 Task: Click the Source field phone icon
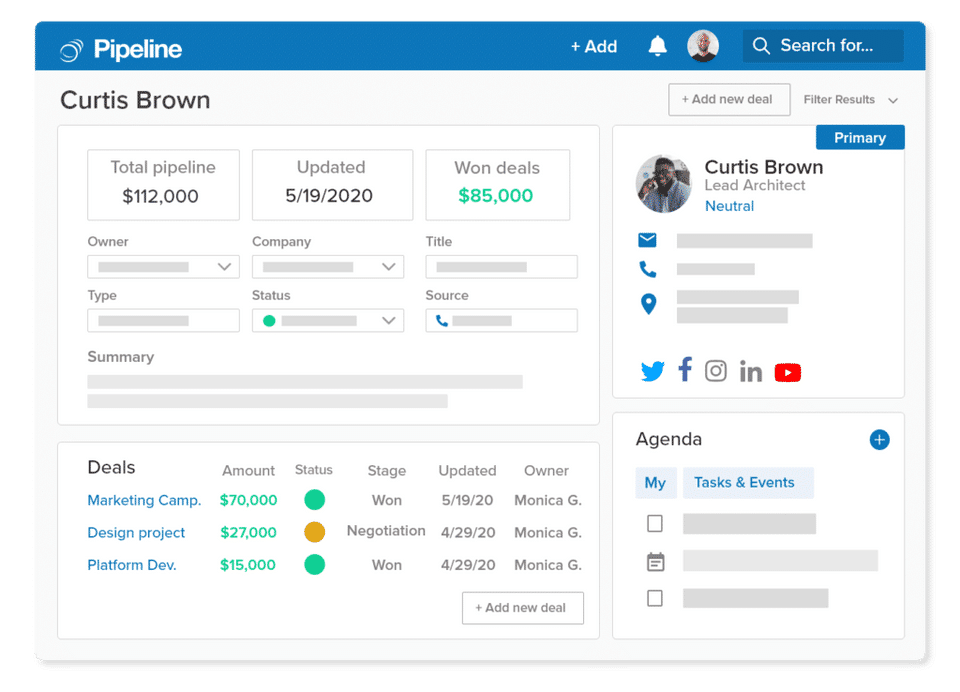click(x=441, y=321)
